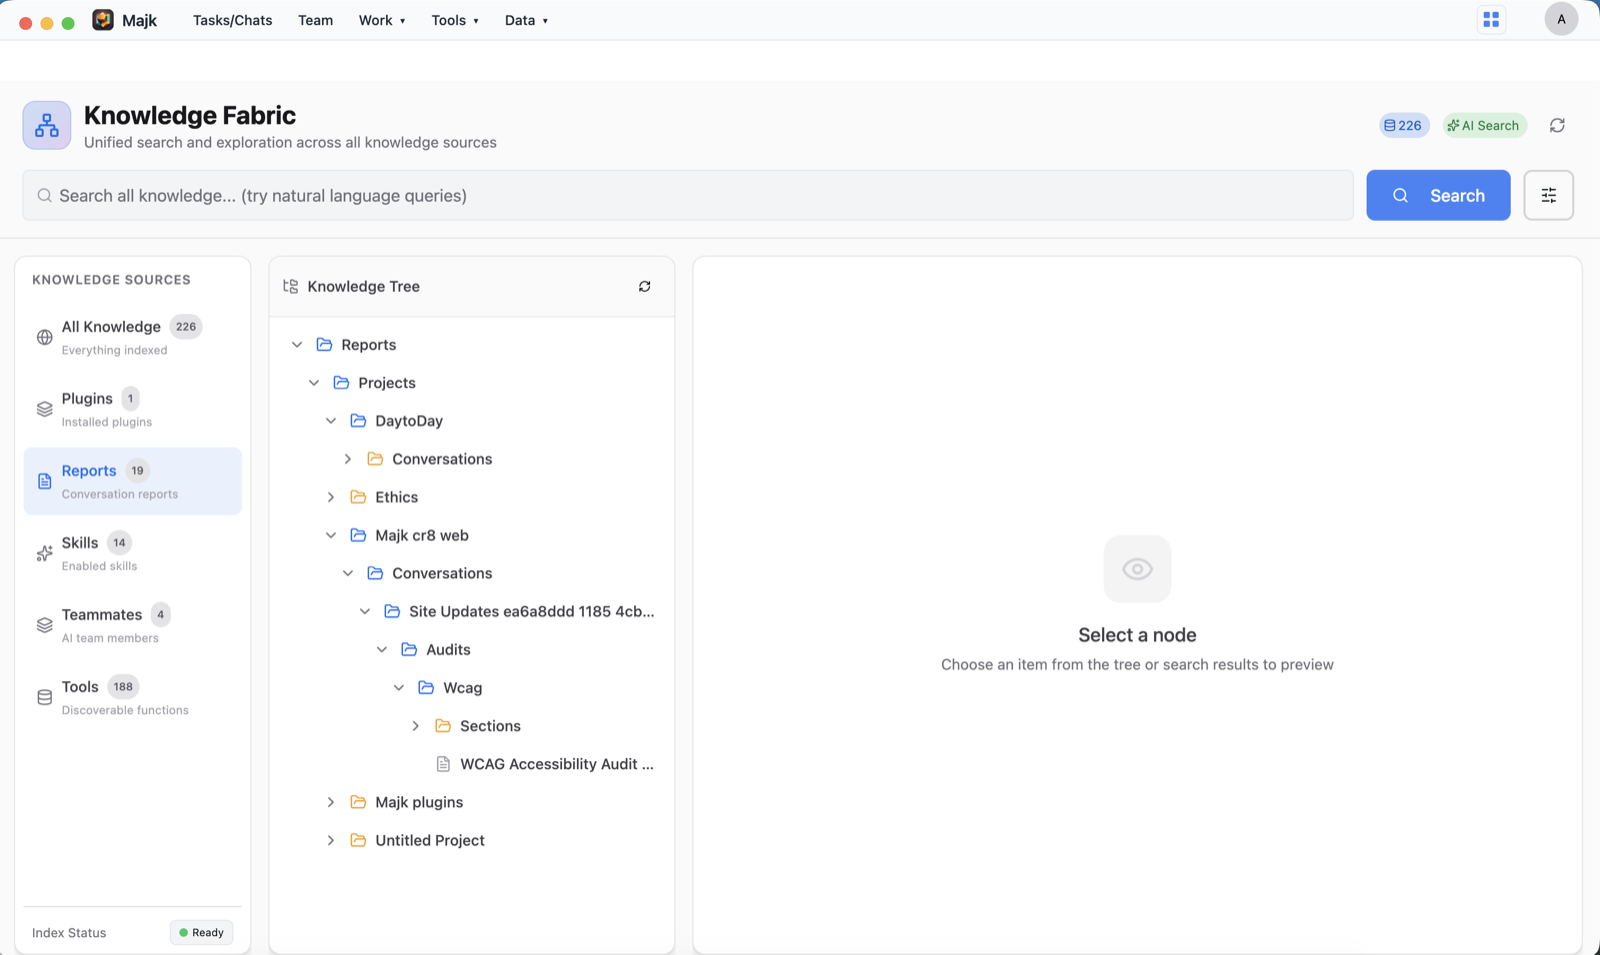Open the Tasks/Chats menu item
1600x955 pixels.
click(x=232, y=20)
